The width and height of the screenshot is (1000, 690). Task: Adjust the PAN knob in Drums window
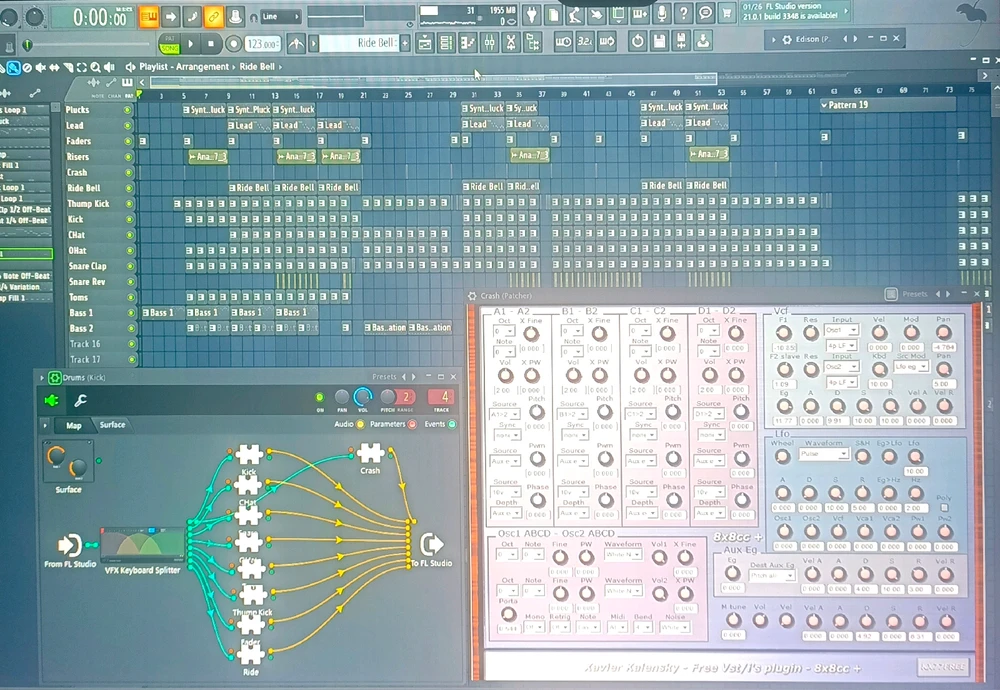[342, 397]
